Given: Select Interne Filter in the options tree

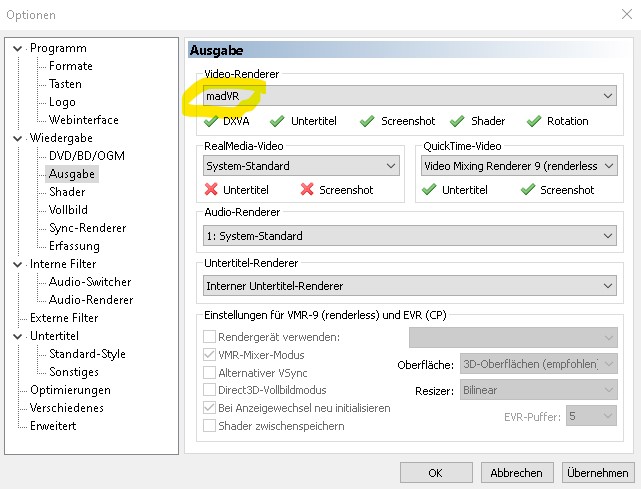Looking at the screenshot, I should (x=63, y=264).
